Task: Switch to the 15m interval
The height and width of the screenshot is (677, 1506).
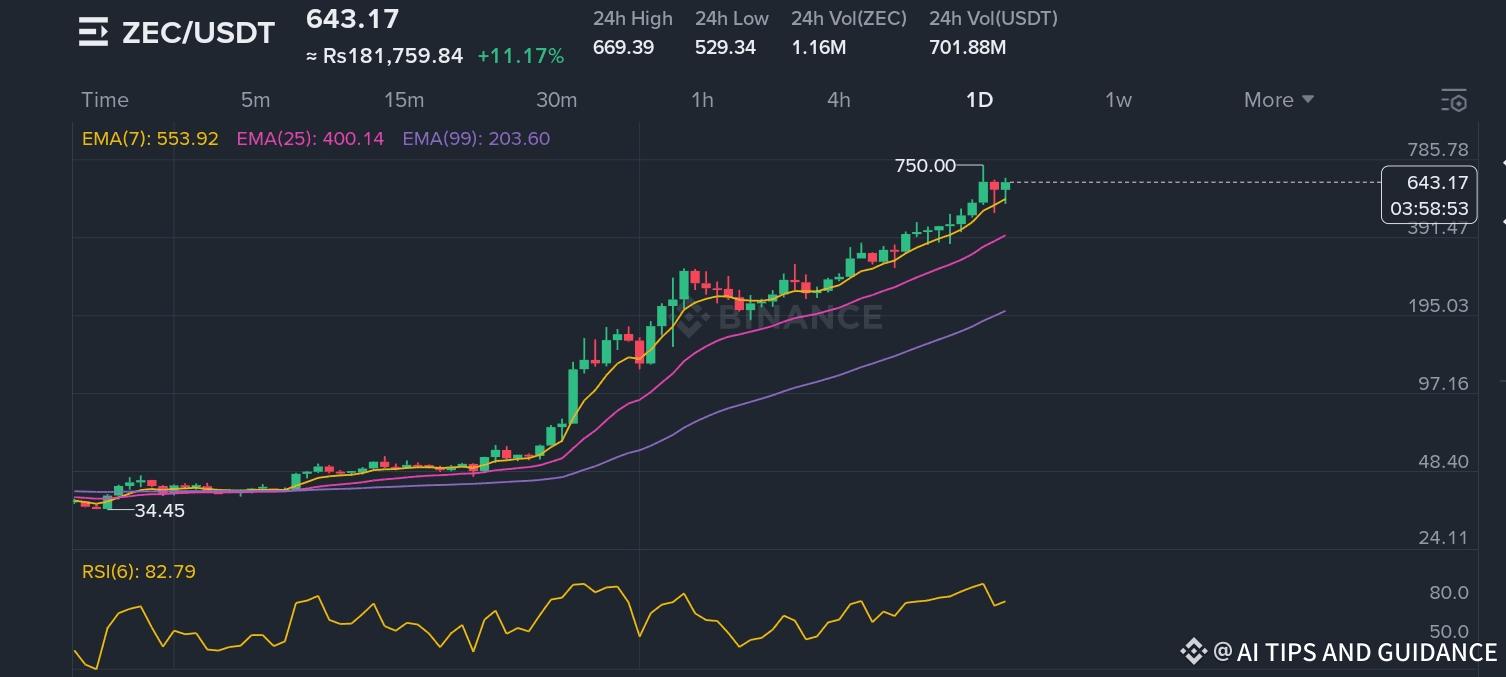Action: point(404,100)
